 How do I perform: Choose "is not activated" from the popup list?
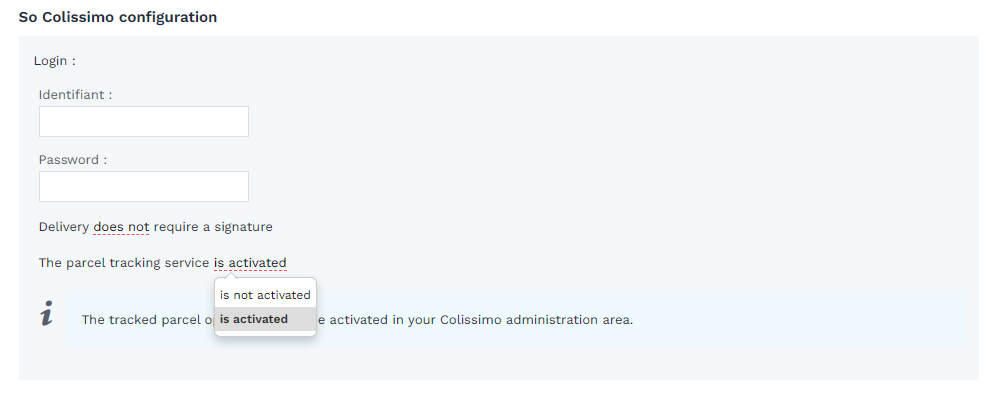(x=265, y=295)
